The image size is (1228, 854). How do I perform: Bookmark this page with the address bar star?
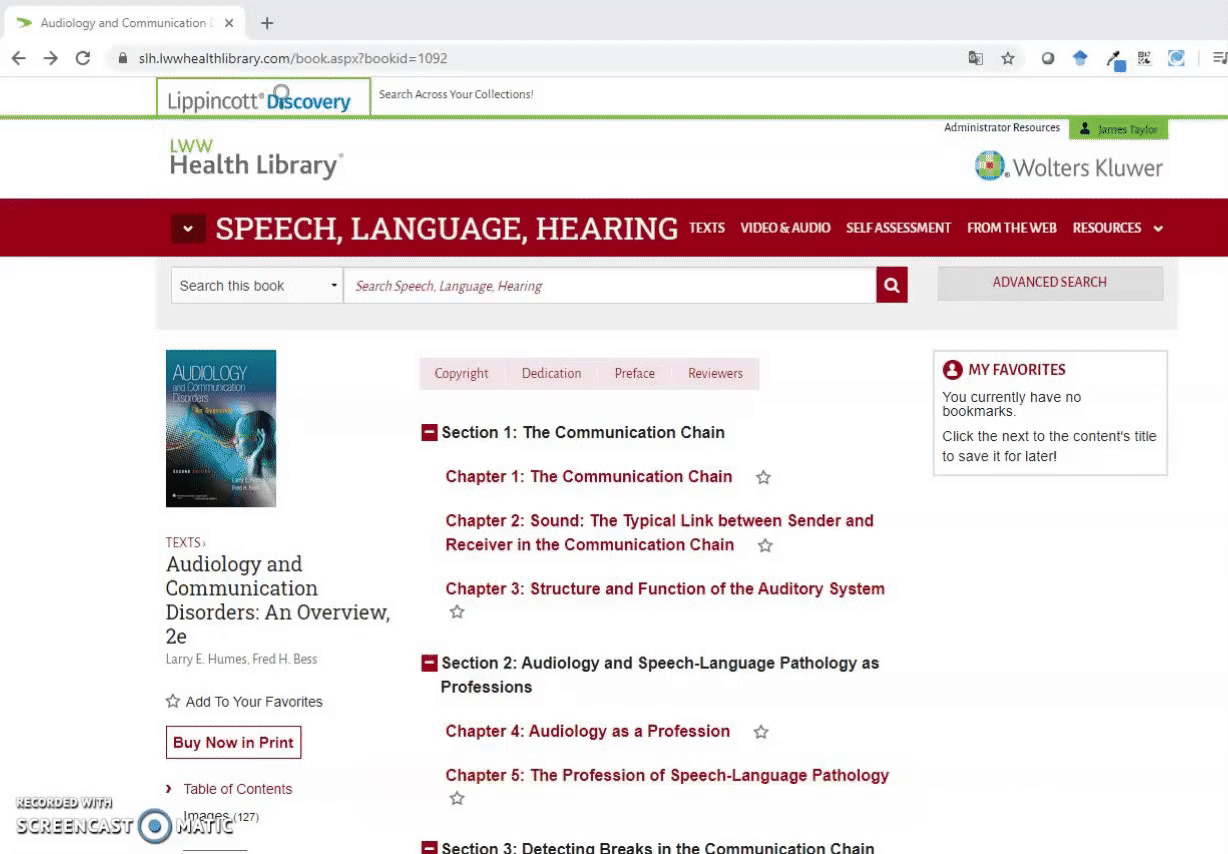point(1008,58)
